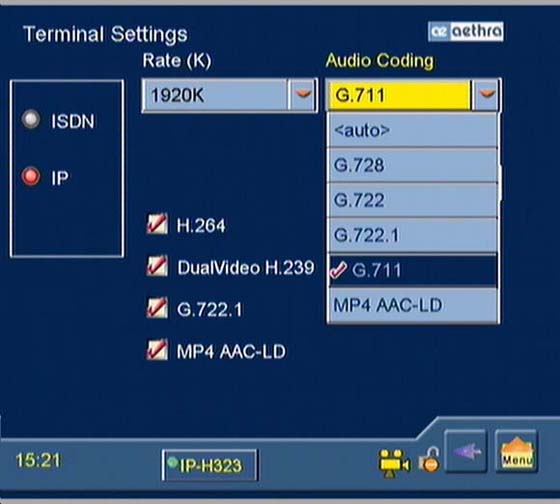Viewport: 560px width, 504px height.
Task: Expand the Rate (K) dropdown arrow
Action: (x=302, y=95)
